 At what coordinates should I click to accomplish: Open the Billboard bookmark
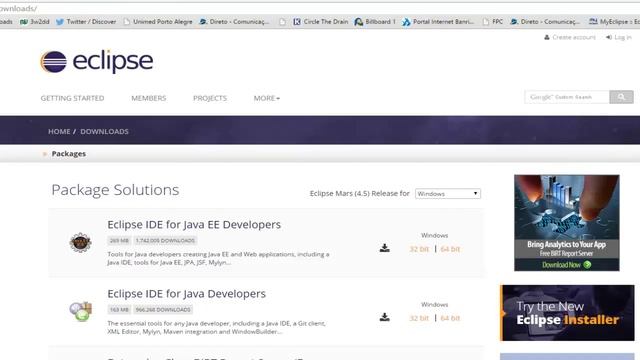click(x=375, y=22)
